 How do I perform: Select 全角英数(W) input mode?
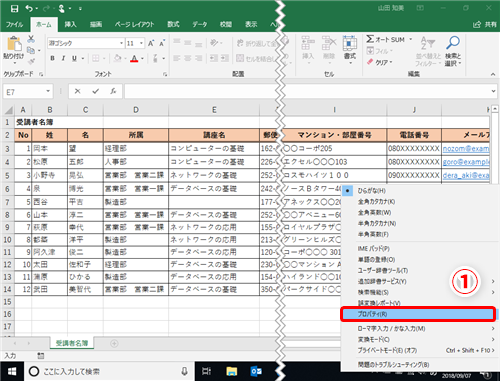(374, 212)
